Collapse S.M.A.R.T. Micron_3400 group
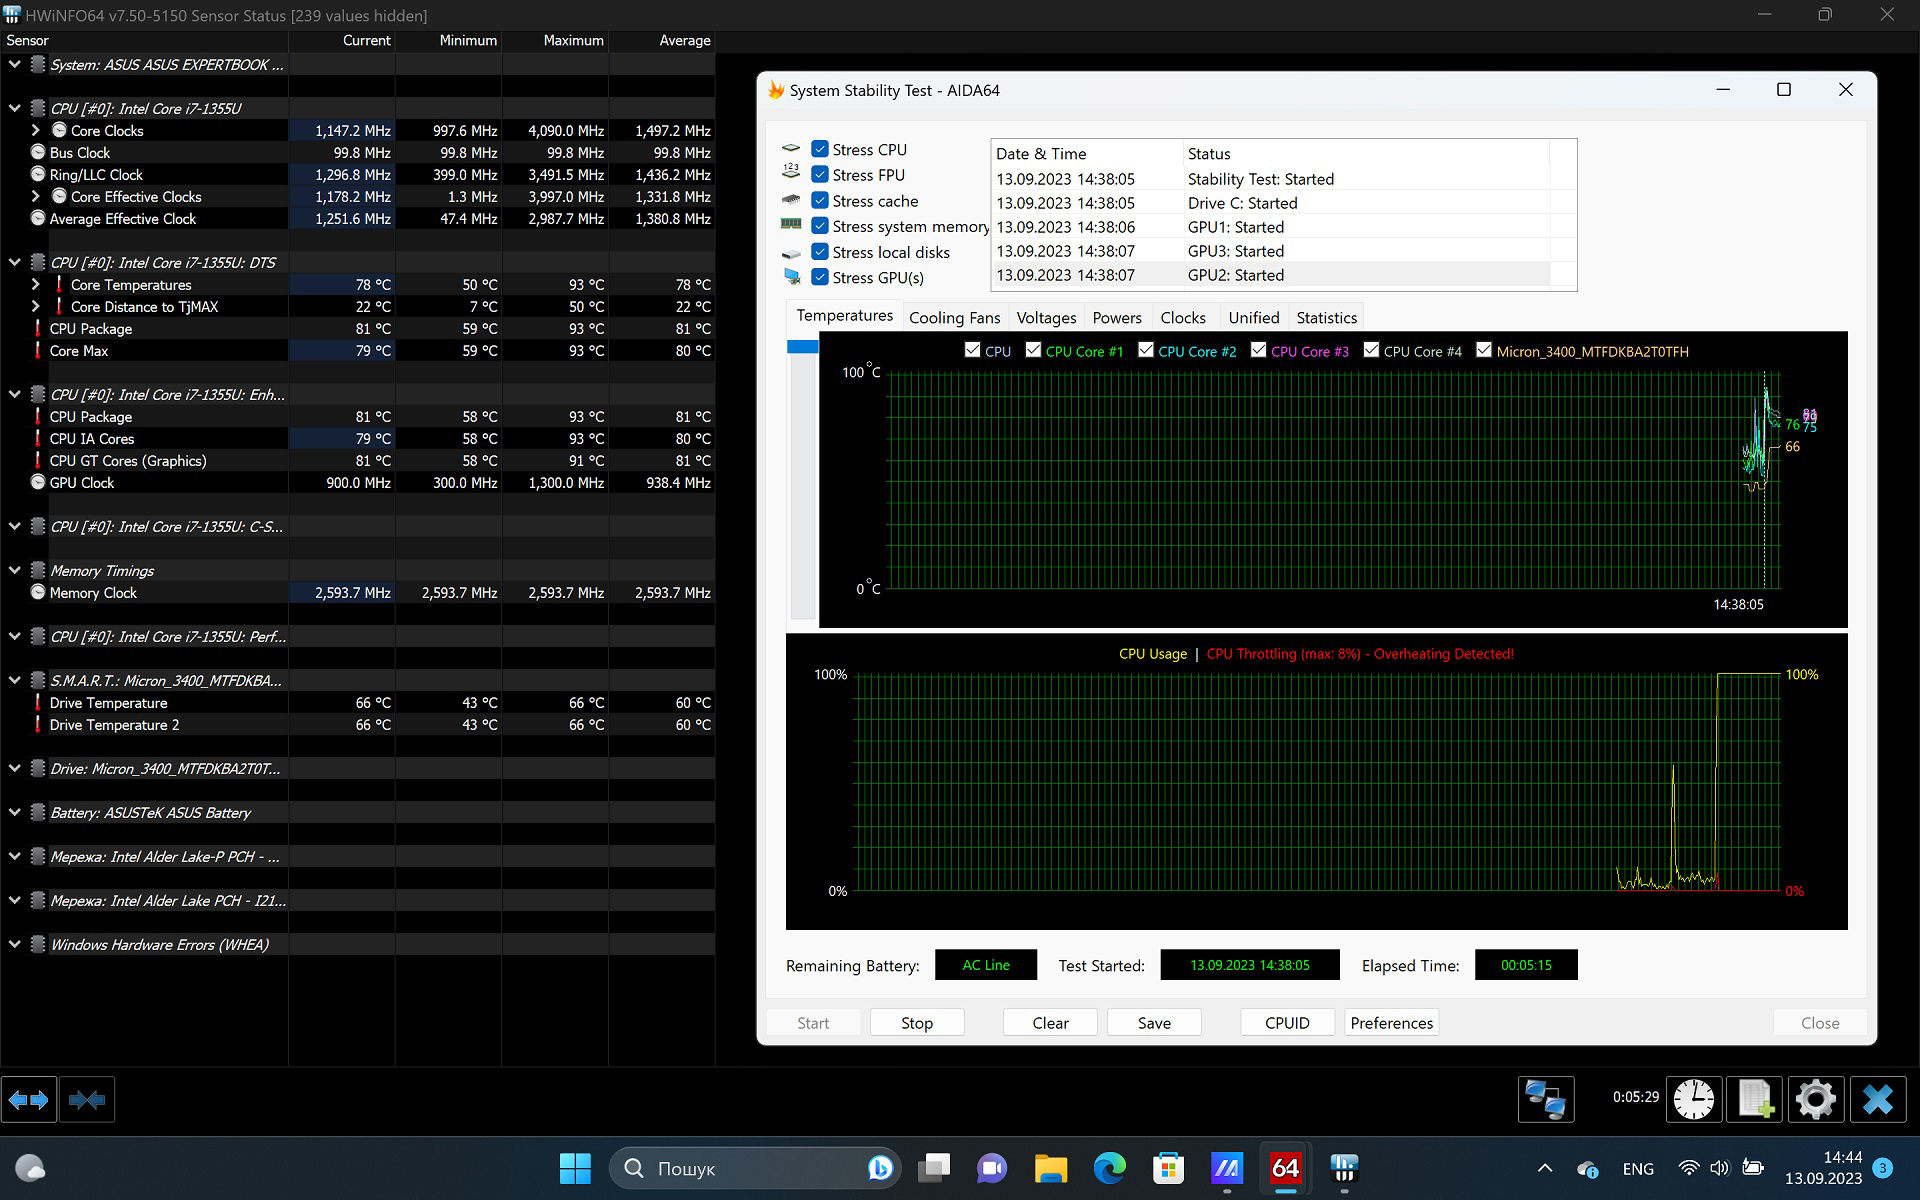The height and width of the screenshot is (1200, 1920). (14, 680)
